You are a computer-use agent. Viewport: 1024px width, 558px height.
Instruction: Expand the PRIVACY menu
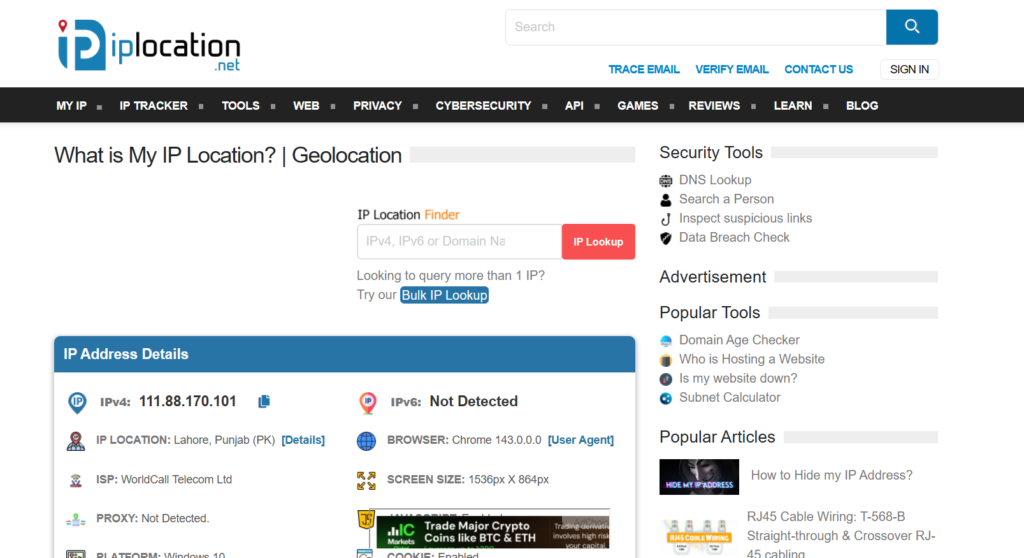click(377, 106)
